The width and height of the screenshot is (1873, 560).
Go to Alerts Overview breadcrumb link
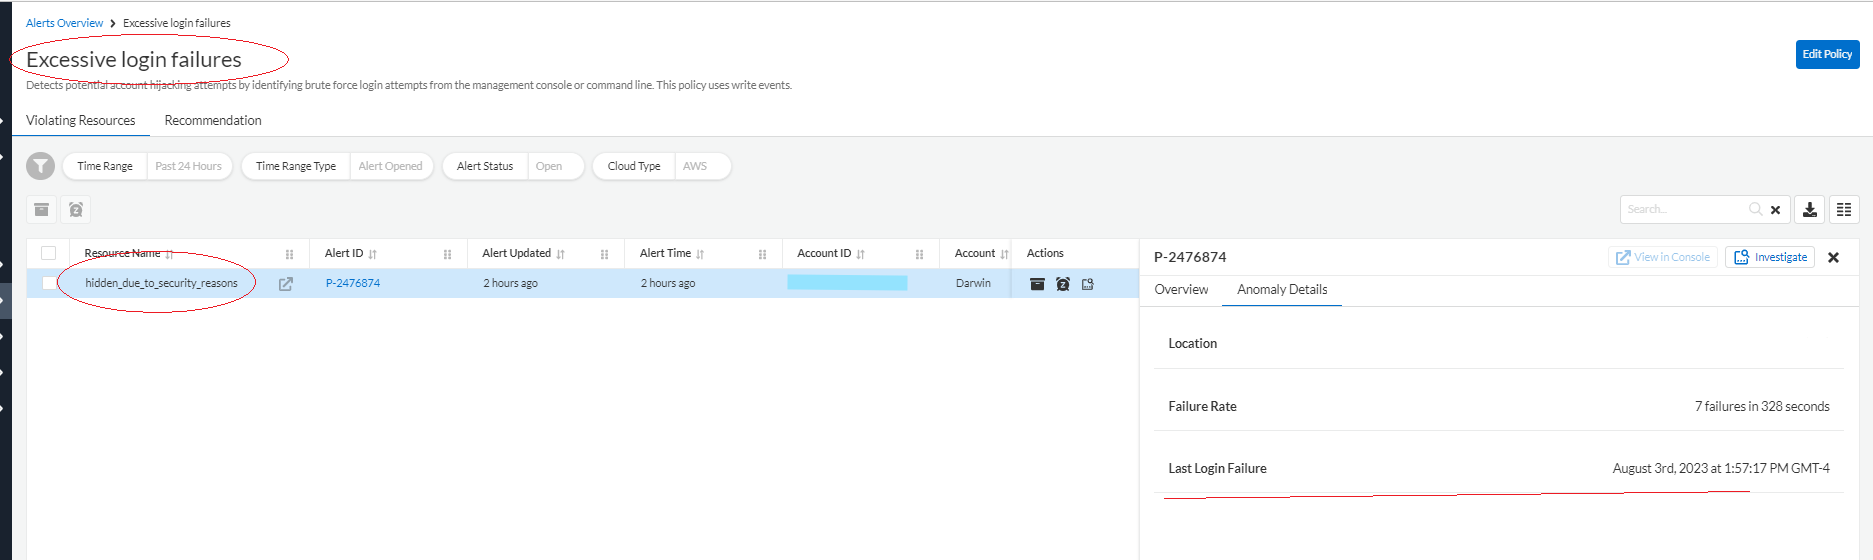(64, 23)
